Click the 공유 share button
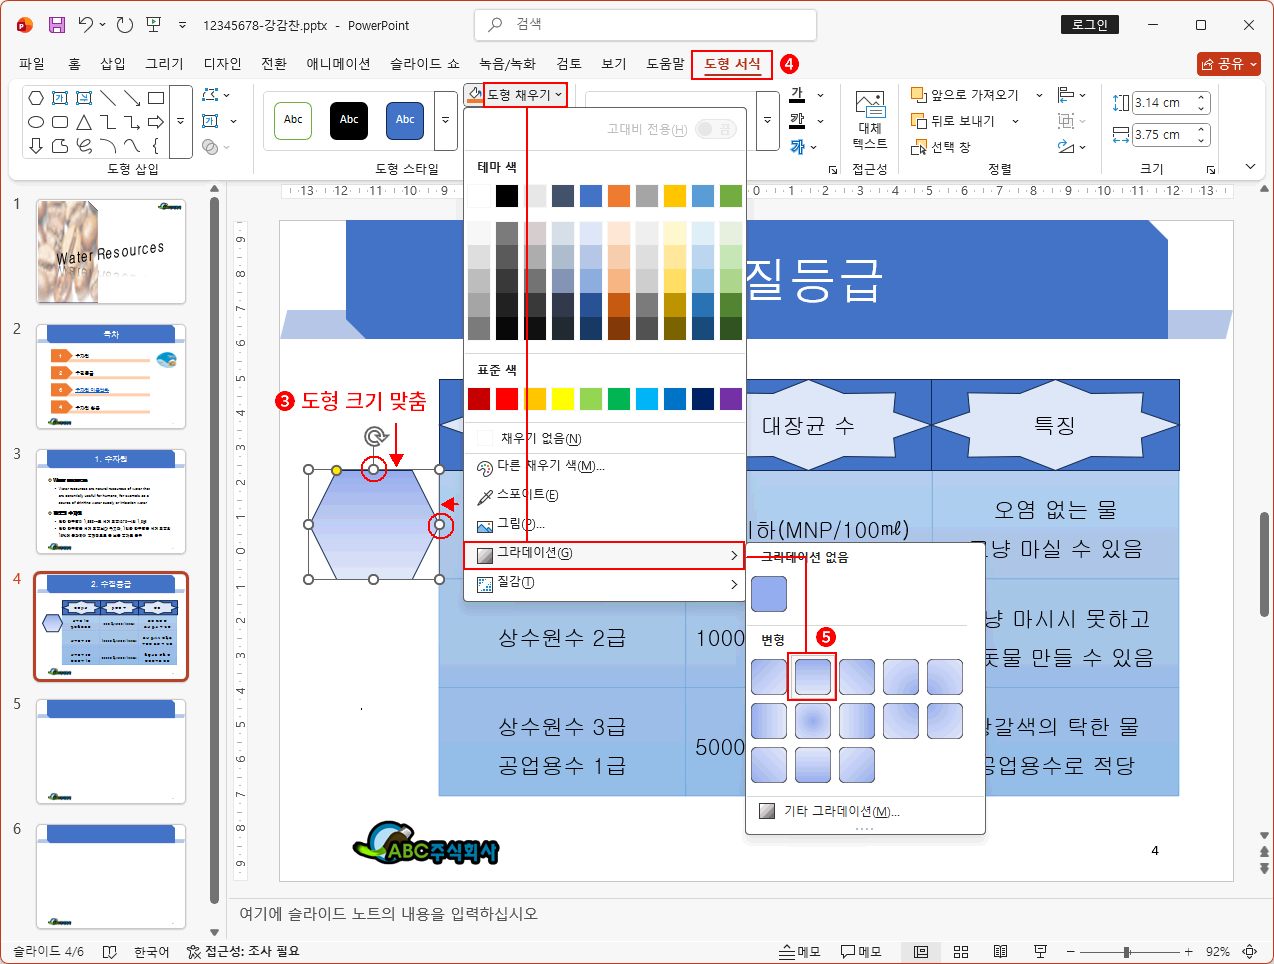The image size is (1274, 964). (x=1228, y=64)
